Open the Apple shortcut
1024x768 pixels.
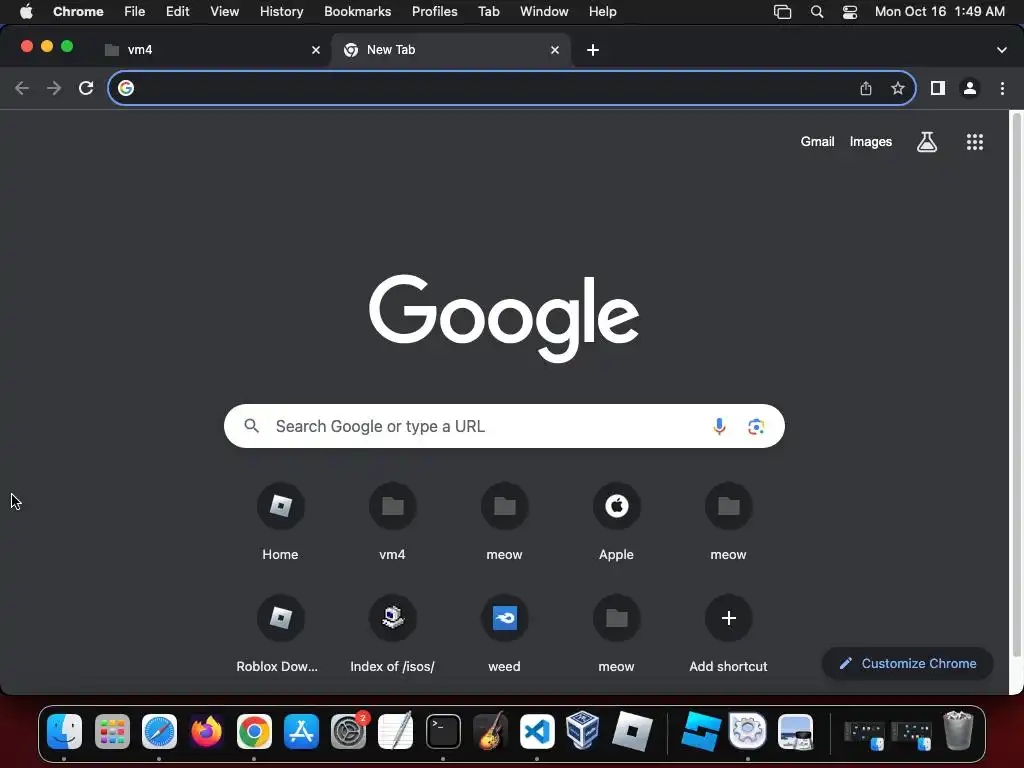pos(616,522)
